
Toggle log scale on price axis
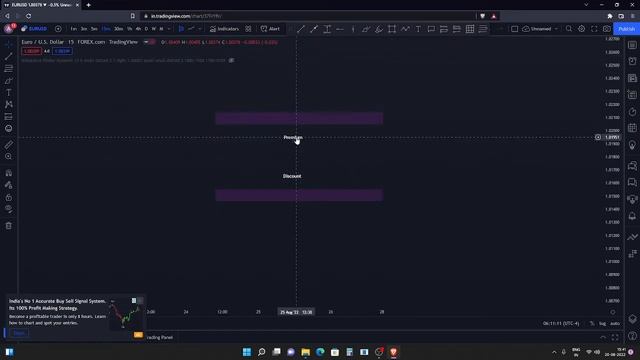tap(602, 323)
